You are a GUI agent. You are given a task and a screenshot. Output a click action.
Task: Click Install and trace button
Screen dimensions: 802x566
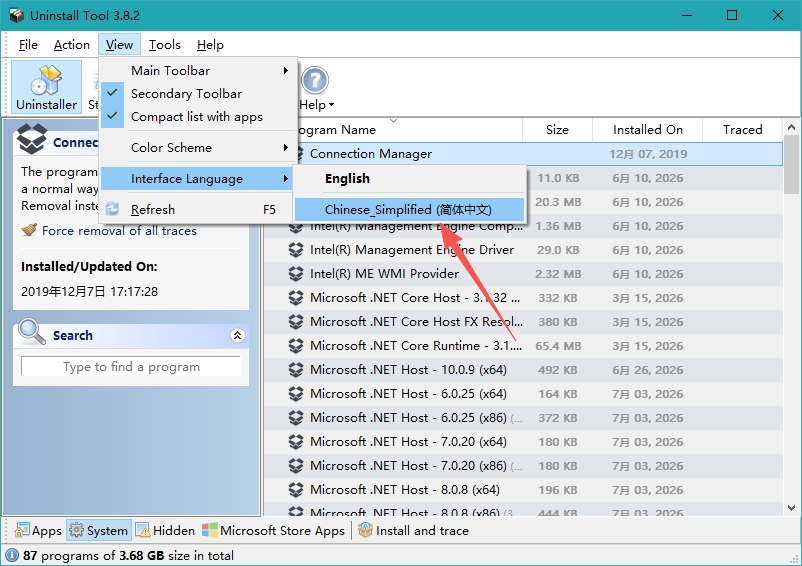click(x=413, y=531)
